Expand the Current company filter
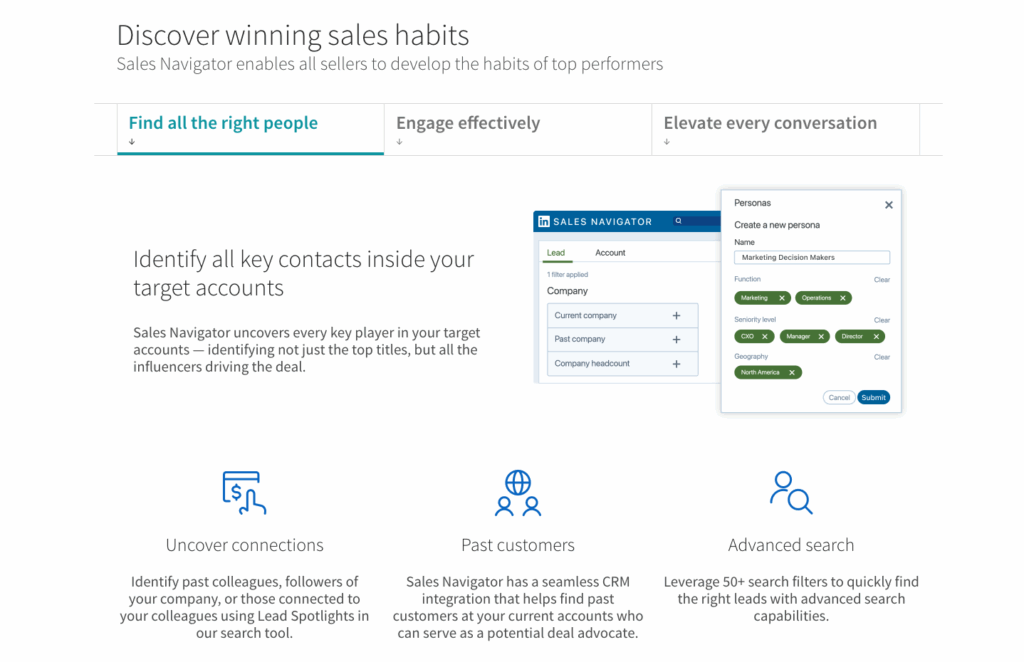 coord(676,315)
